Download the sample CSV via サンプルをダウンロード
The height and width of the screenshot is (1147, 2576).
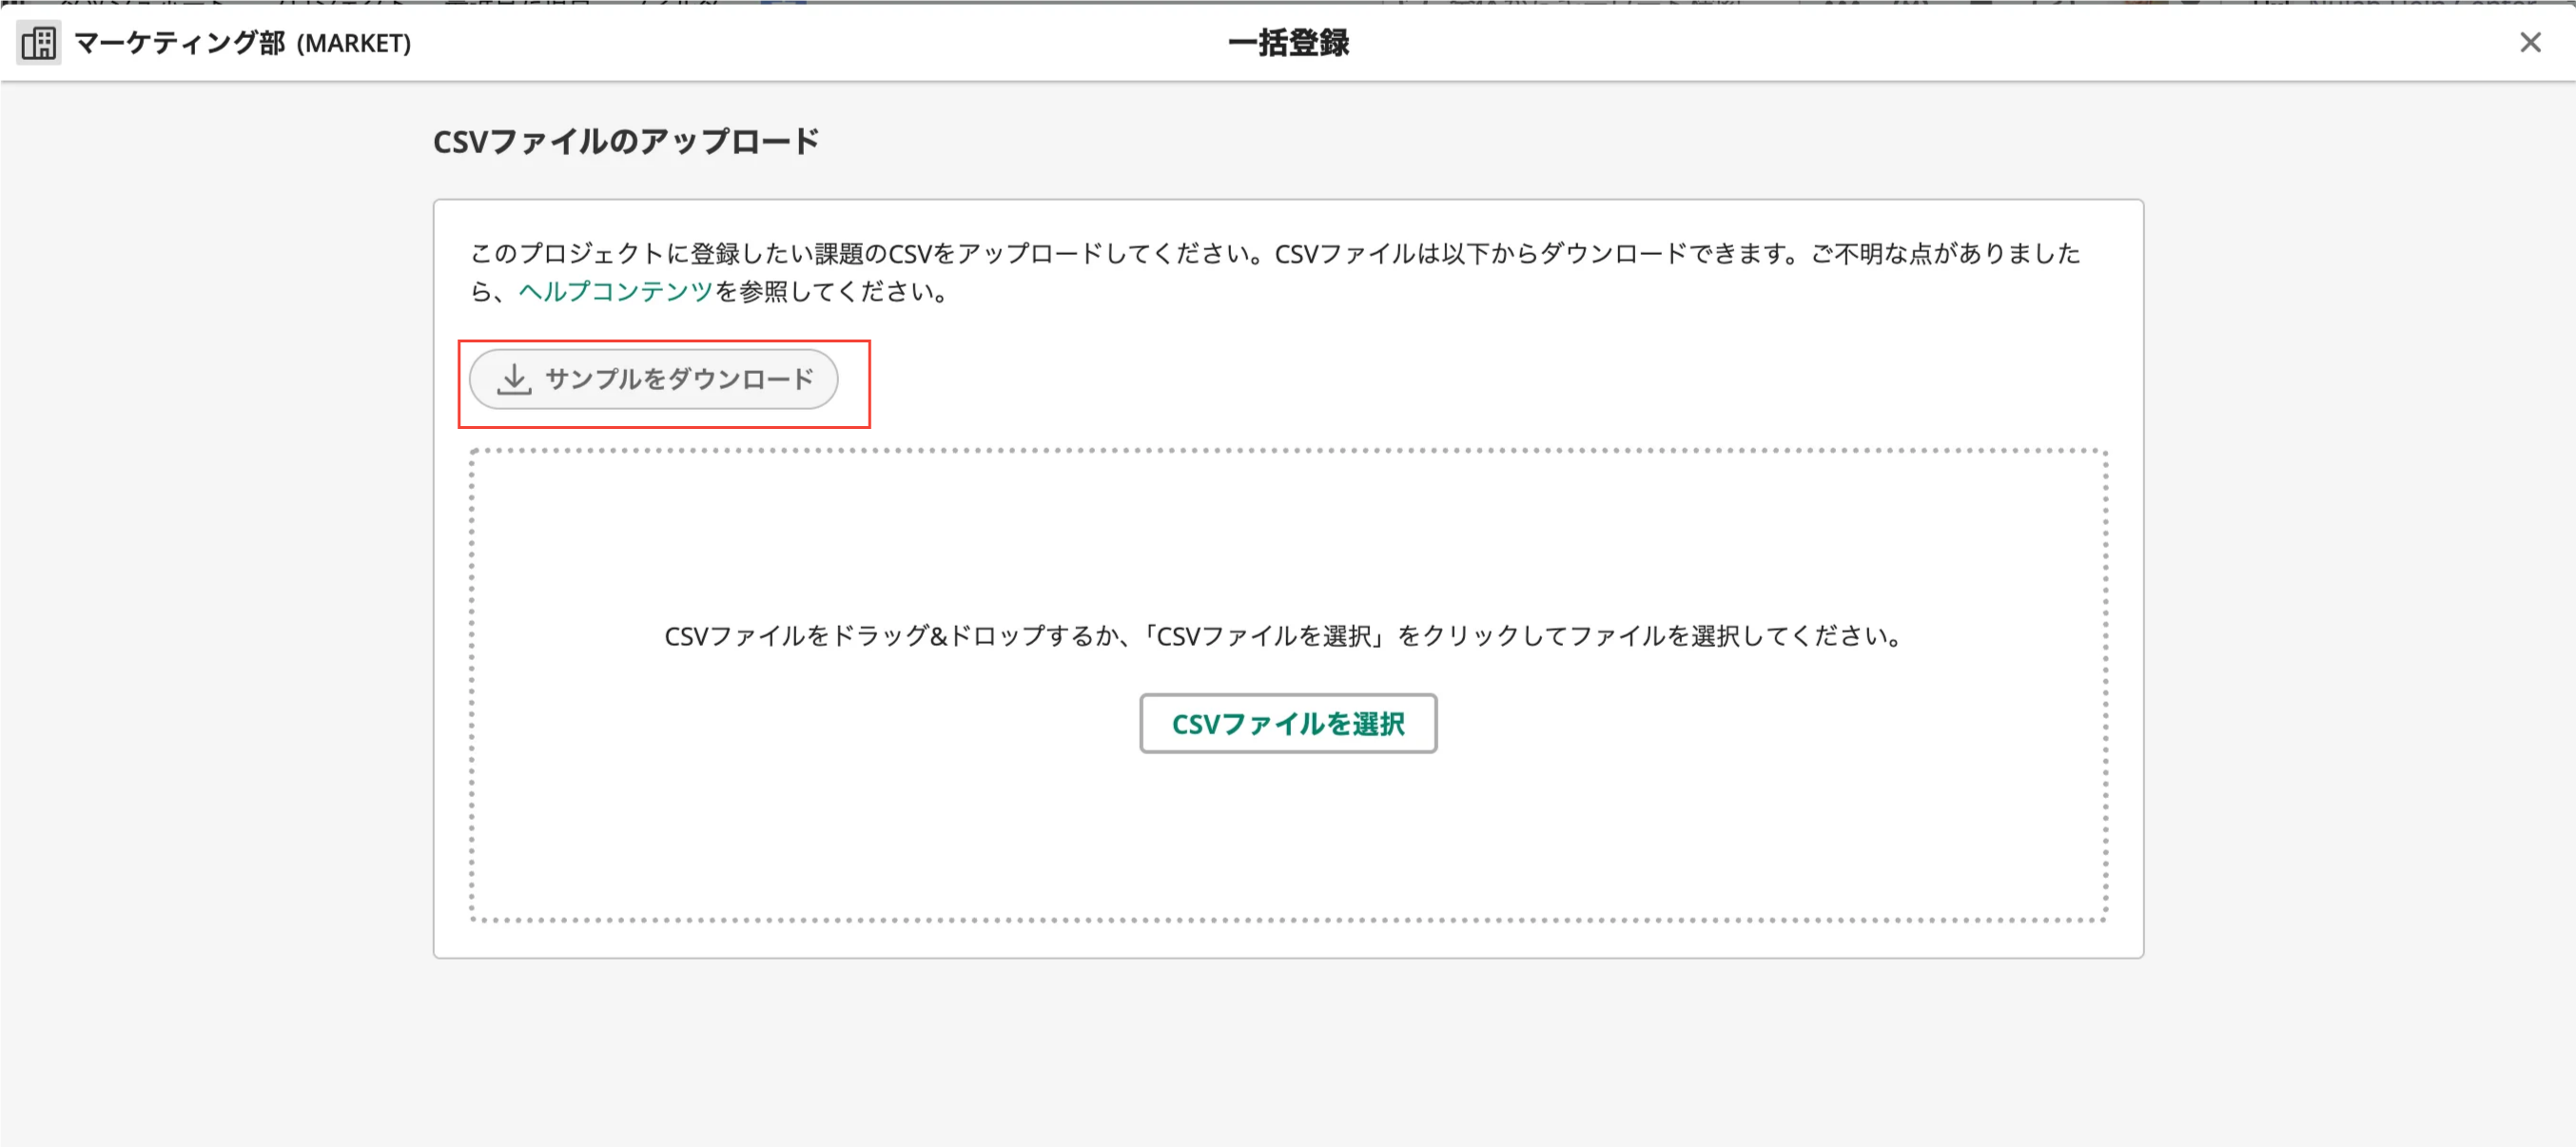(654, 379)
